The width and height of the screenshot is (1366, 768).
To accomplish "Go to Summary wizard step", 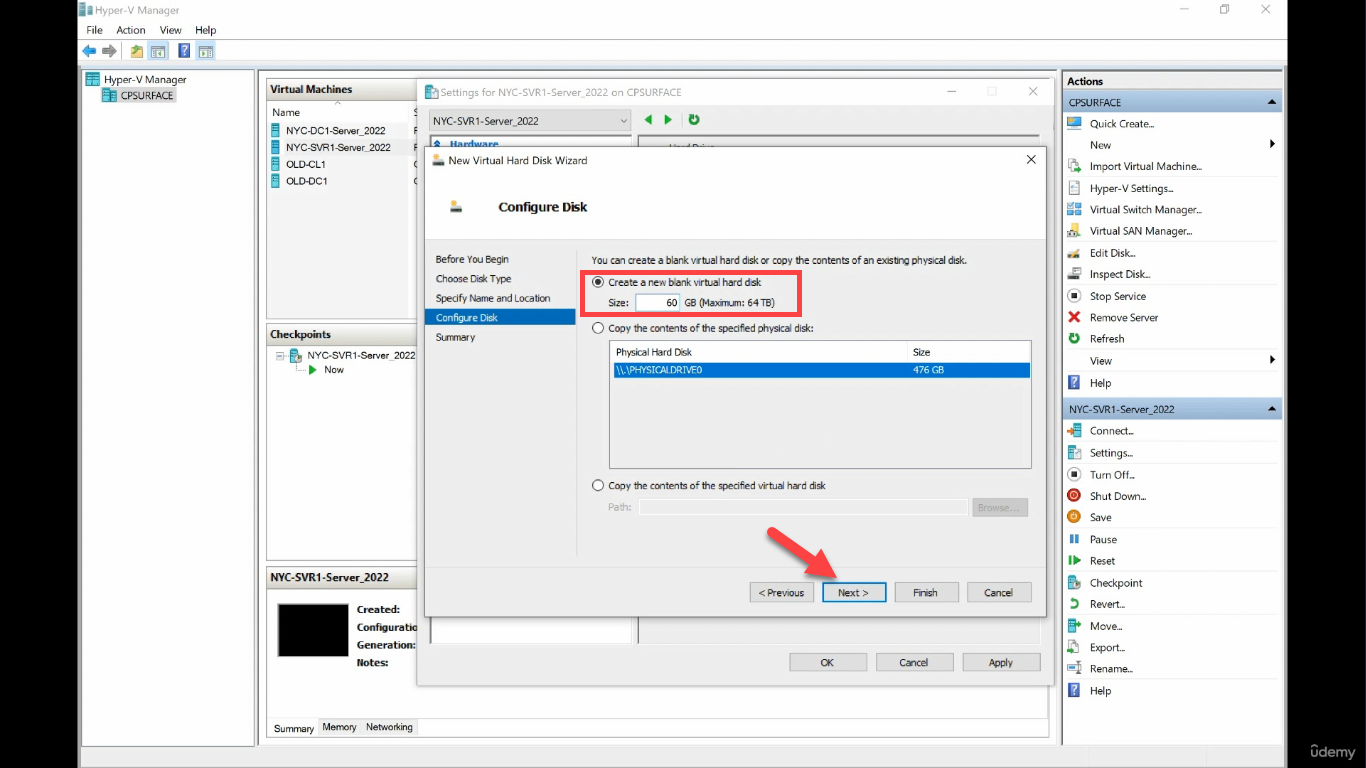I will click(x=455, y=337).
